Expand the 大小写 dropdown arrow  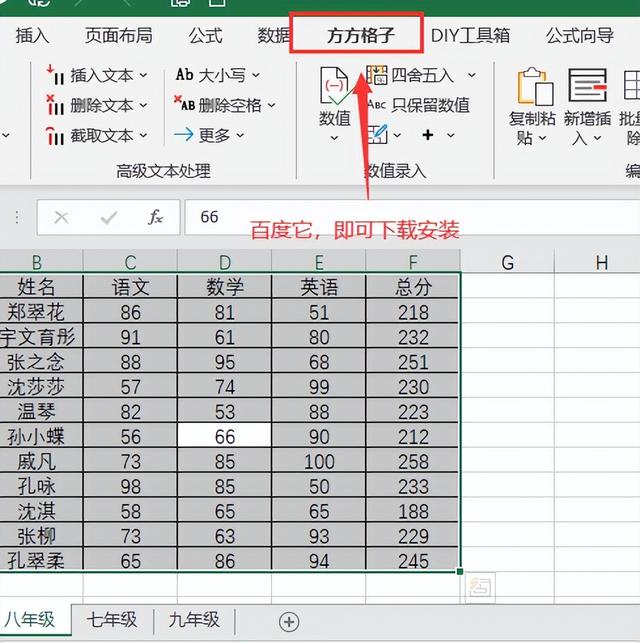(256, 75)
